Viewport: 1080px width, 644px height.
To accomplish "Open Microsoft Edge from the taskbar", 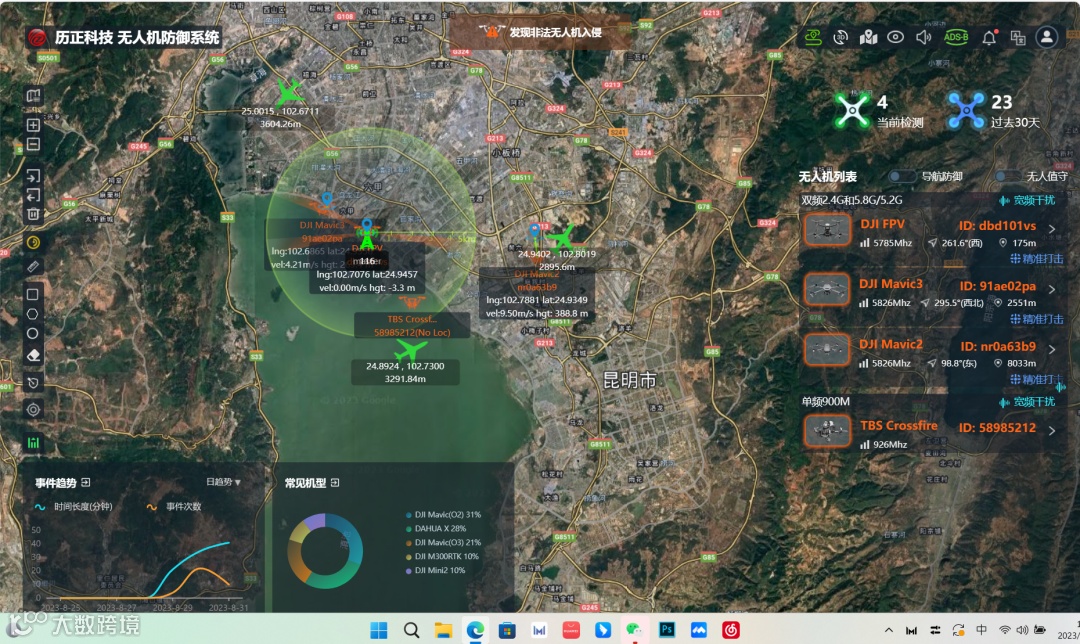I will click(475, 630).
